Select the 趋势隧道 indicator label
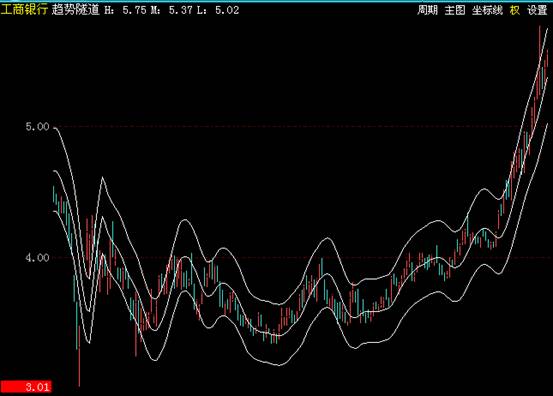553x396 pixels. point(76,10)
